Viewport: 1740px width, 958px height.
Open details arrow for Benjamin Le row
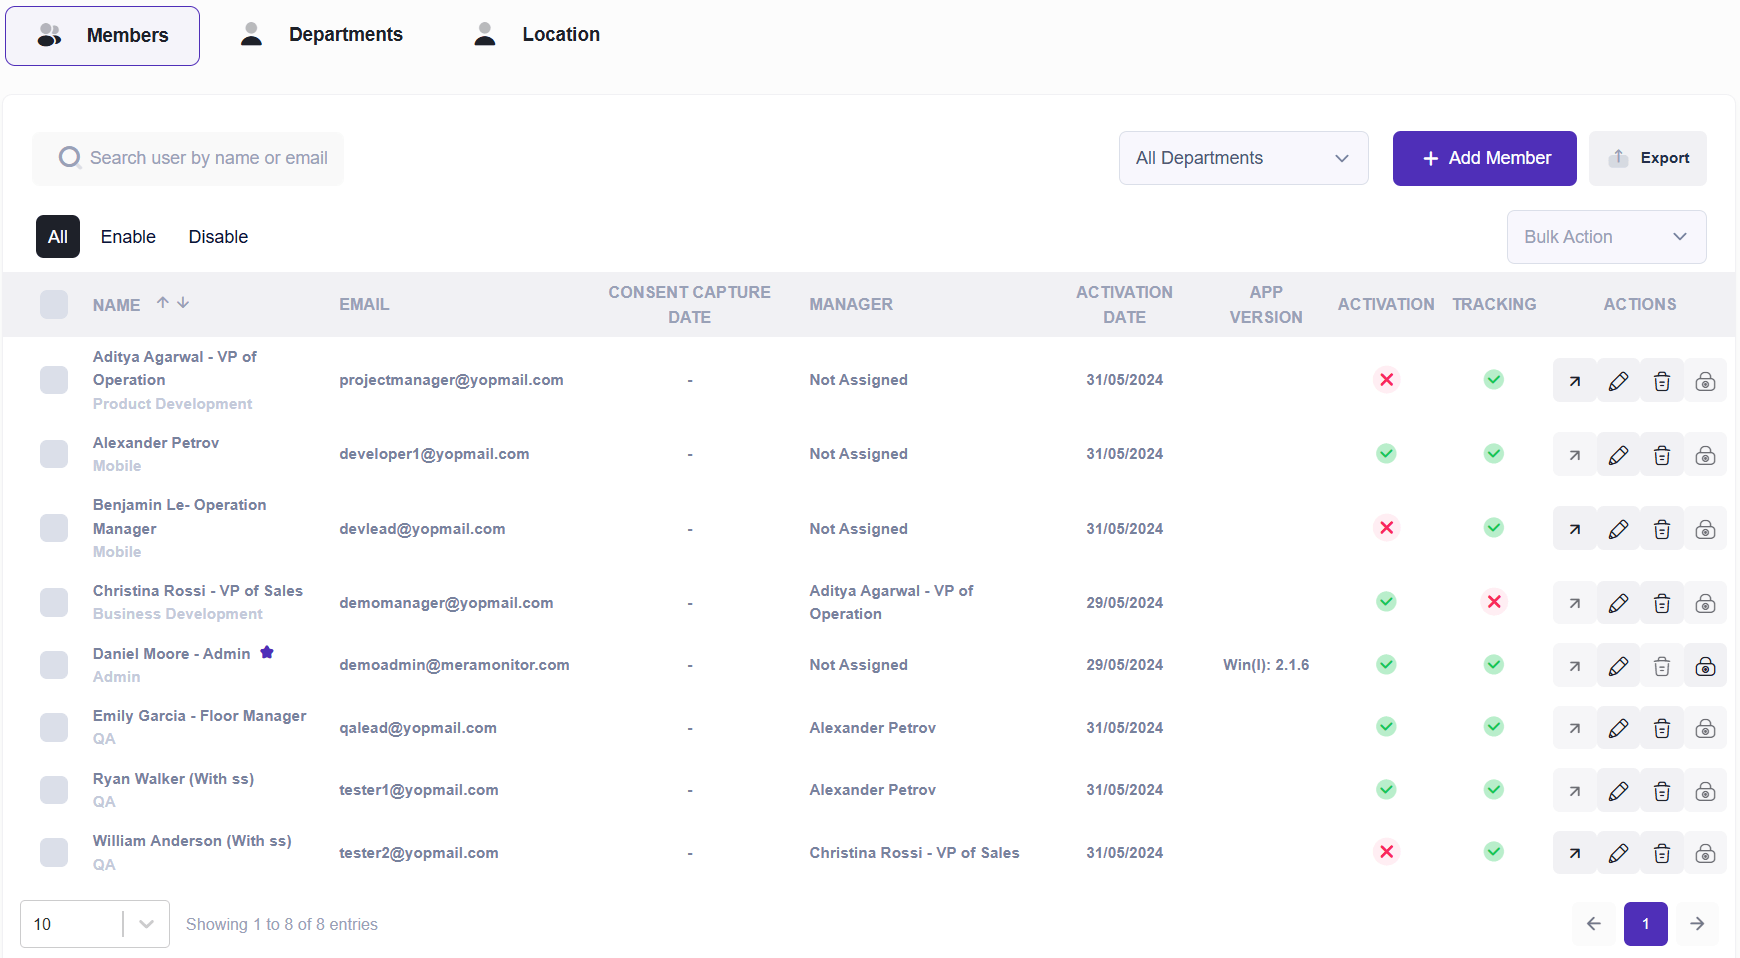point(1574,529)
